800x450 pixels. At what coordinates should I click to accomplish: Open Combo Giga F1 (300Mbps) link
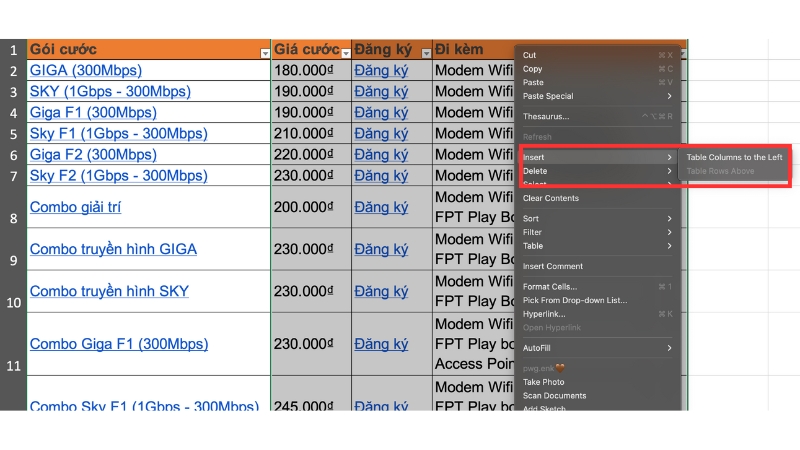tap(119, 344)
